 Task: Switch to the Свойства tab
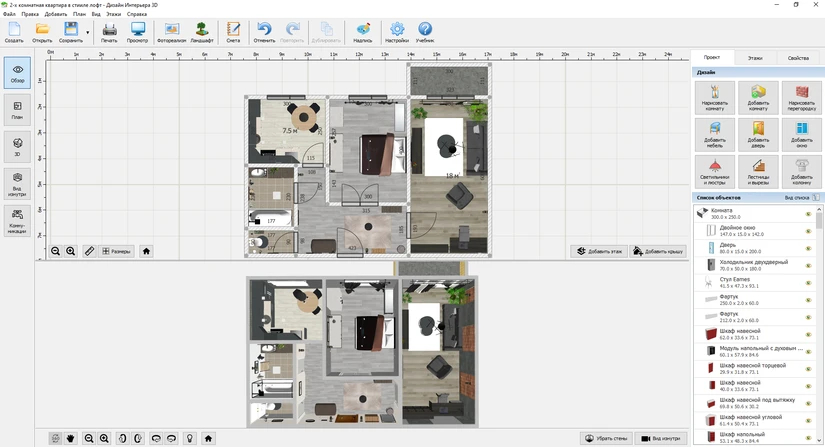pos(798,59)
